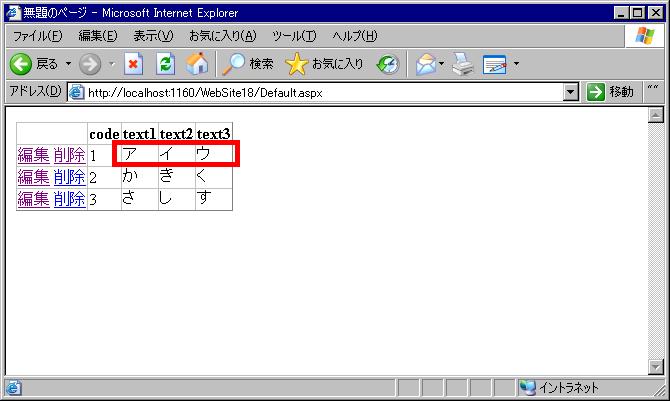Click the イントラネット status bar text
670x401 pixels.
pos(569,388)
